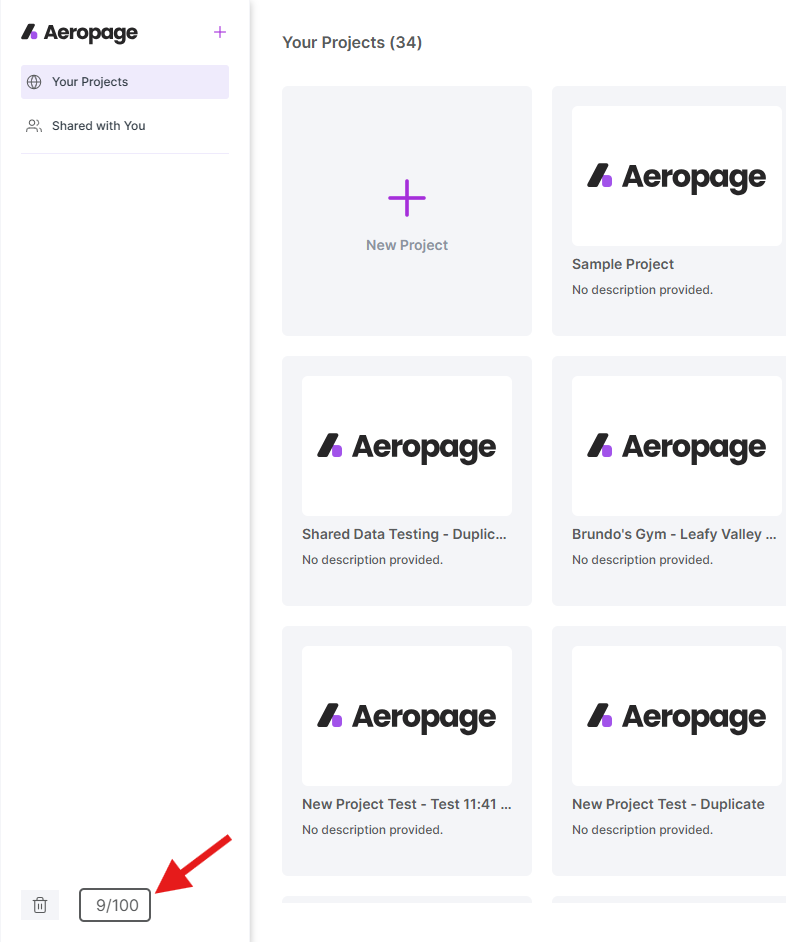Open Shared with You section

[98, 126]
